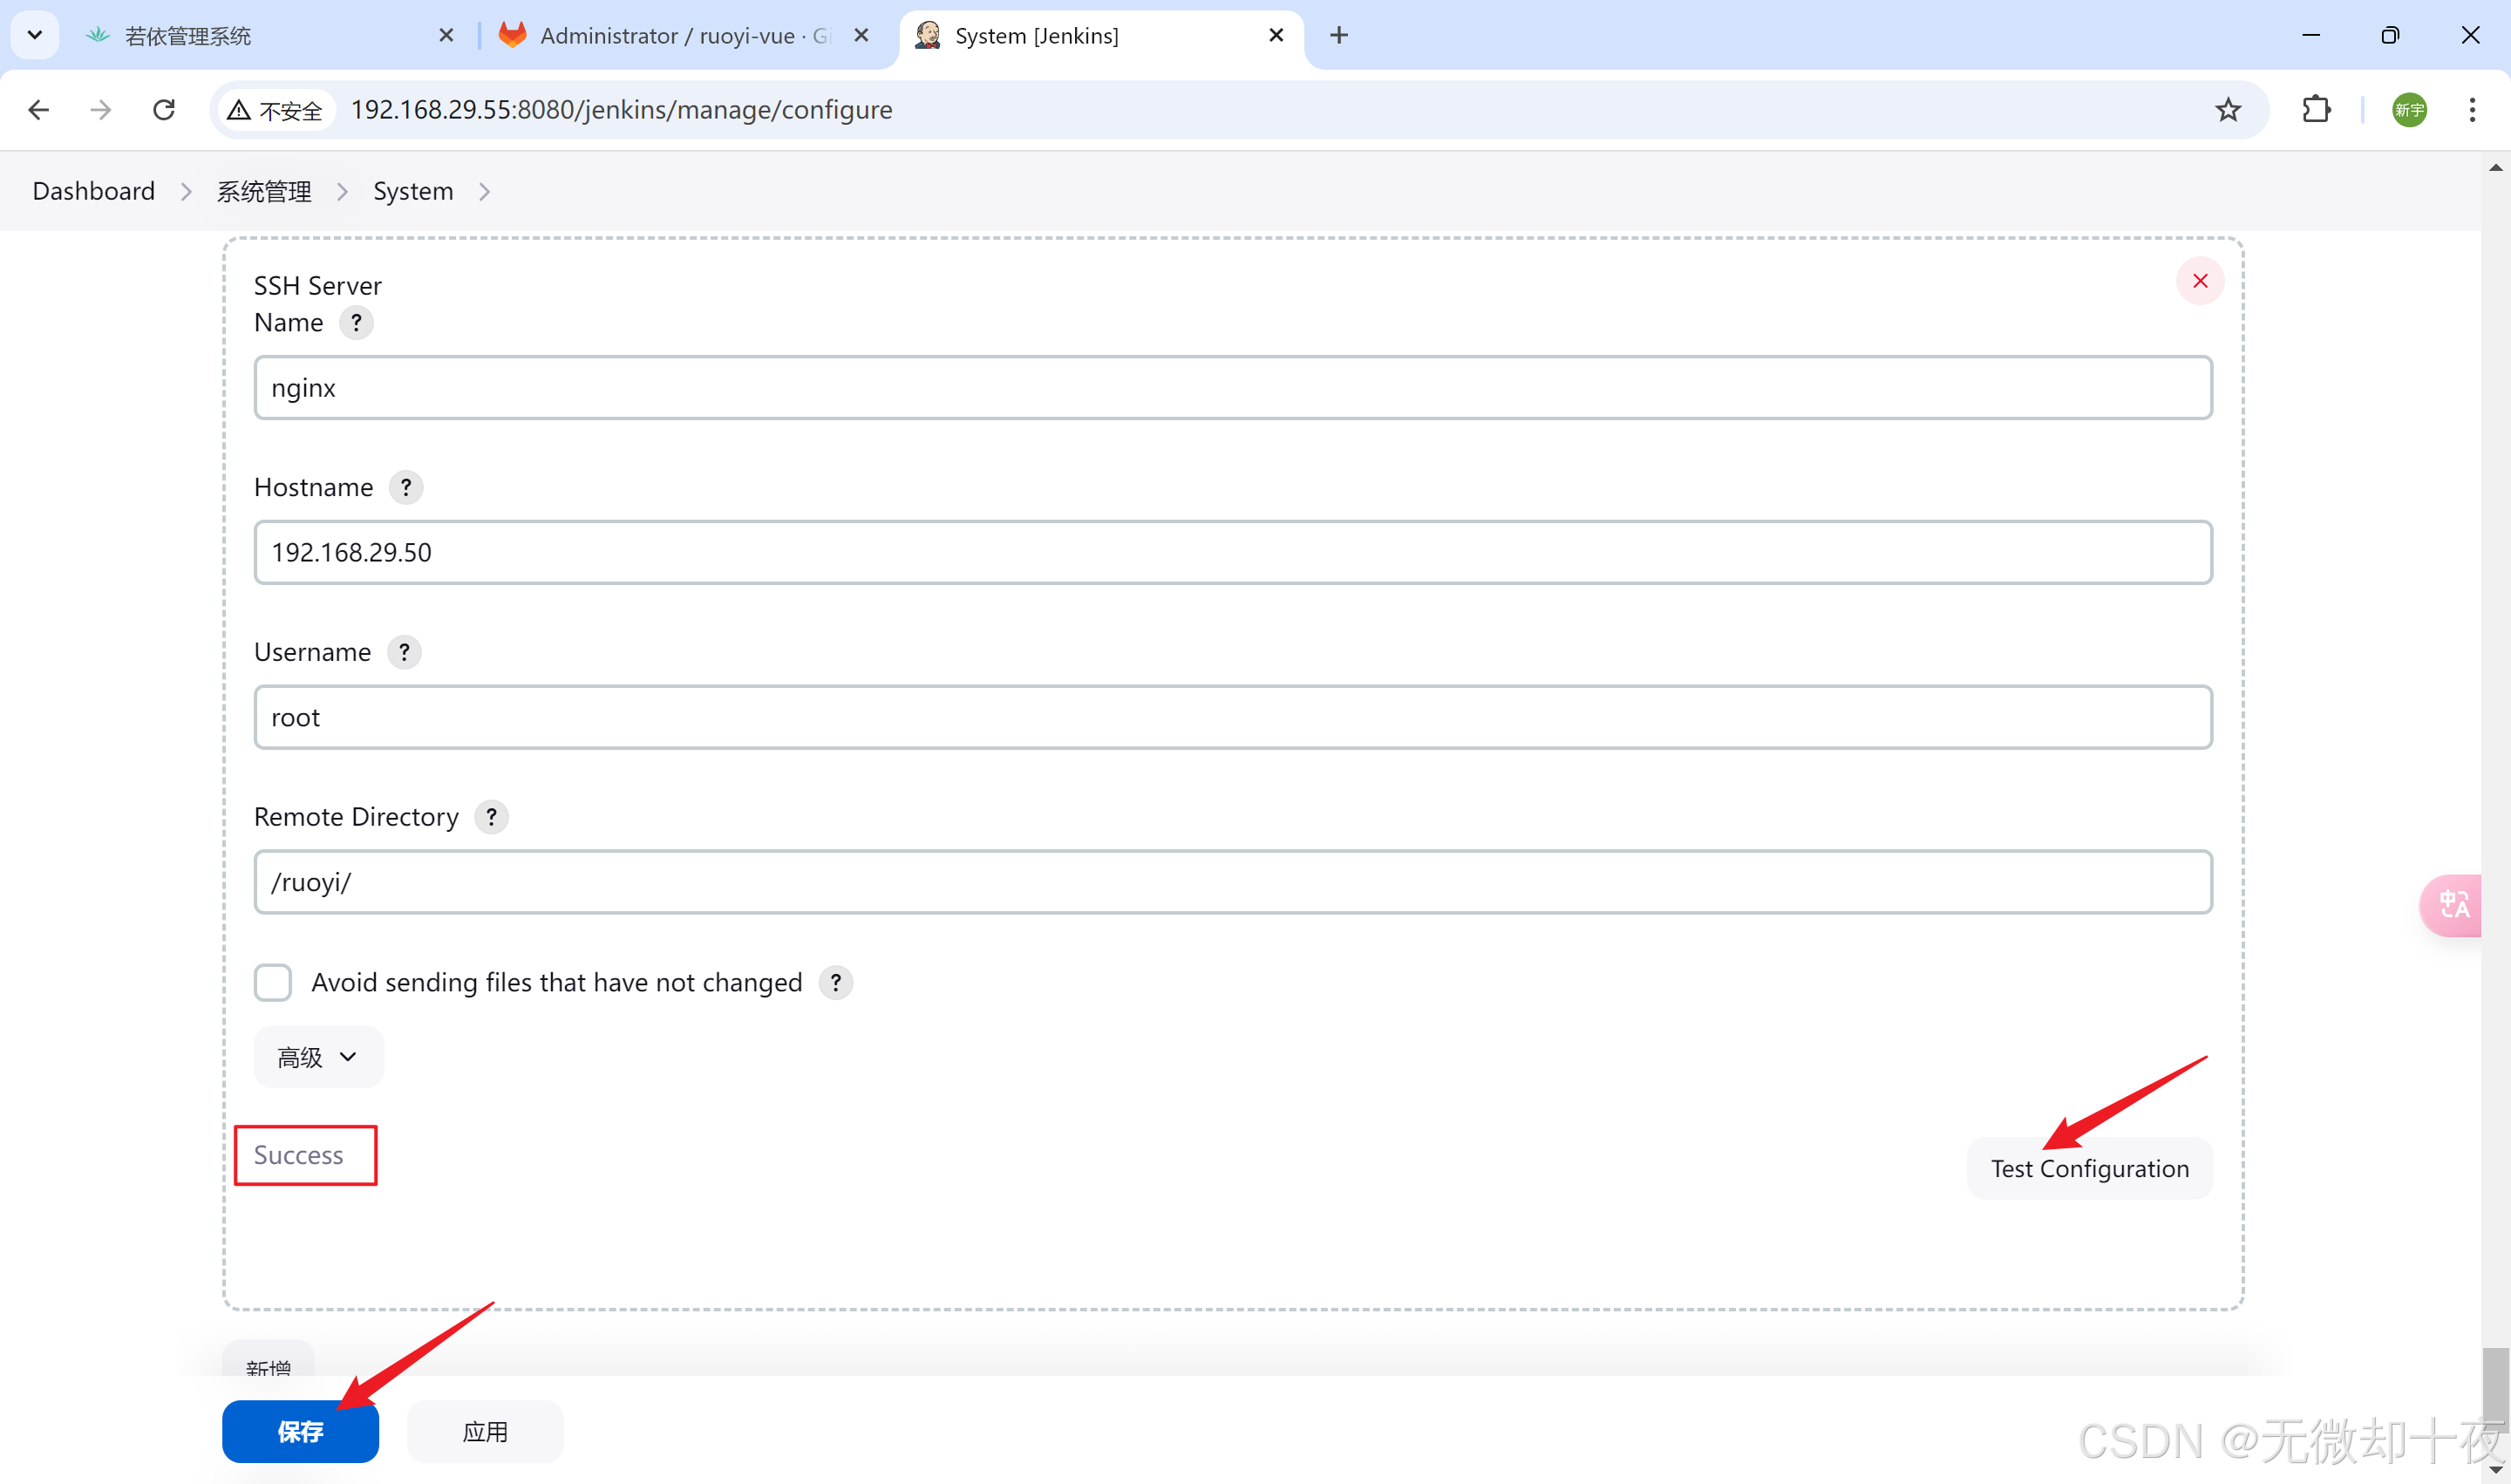
Task: Bookmark this page with star icon
Action: point(2227,110)
